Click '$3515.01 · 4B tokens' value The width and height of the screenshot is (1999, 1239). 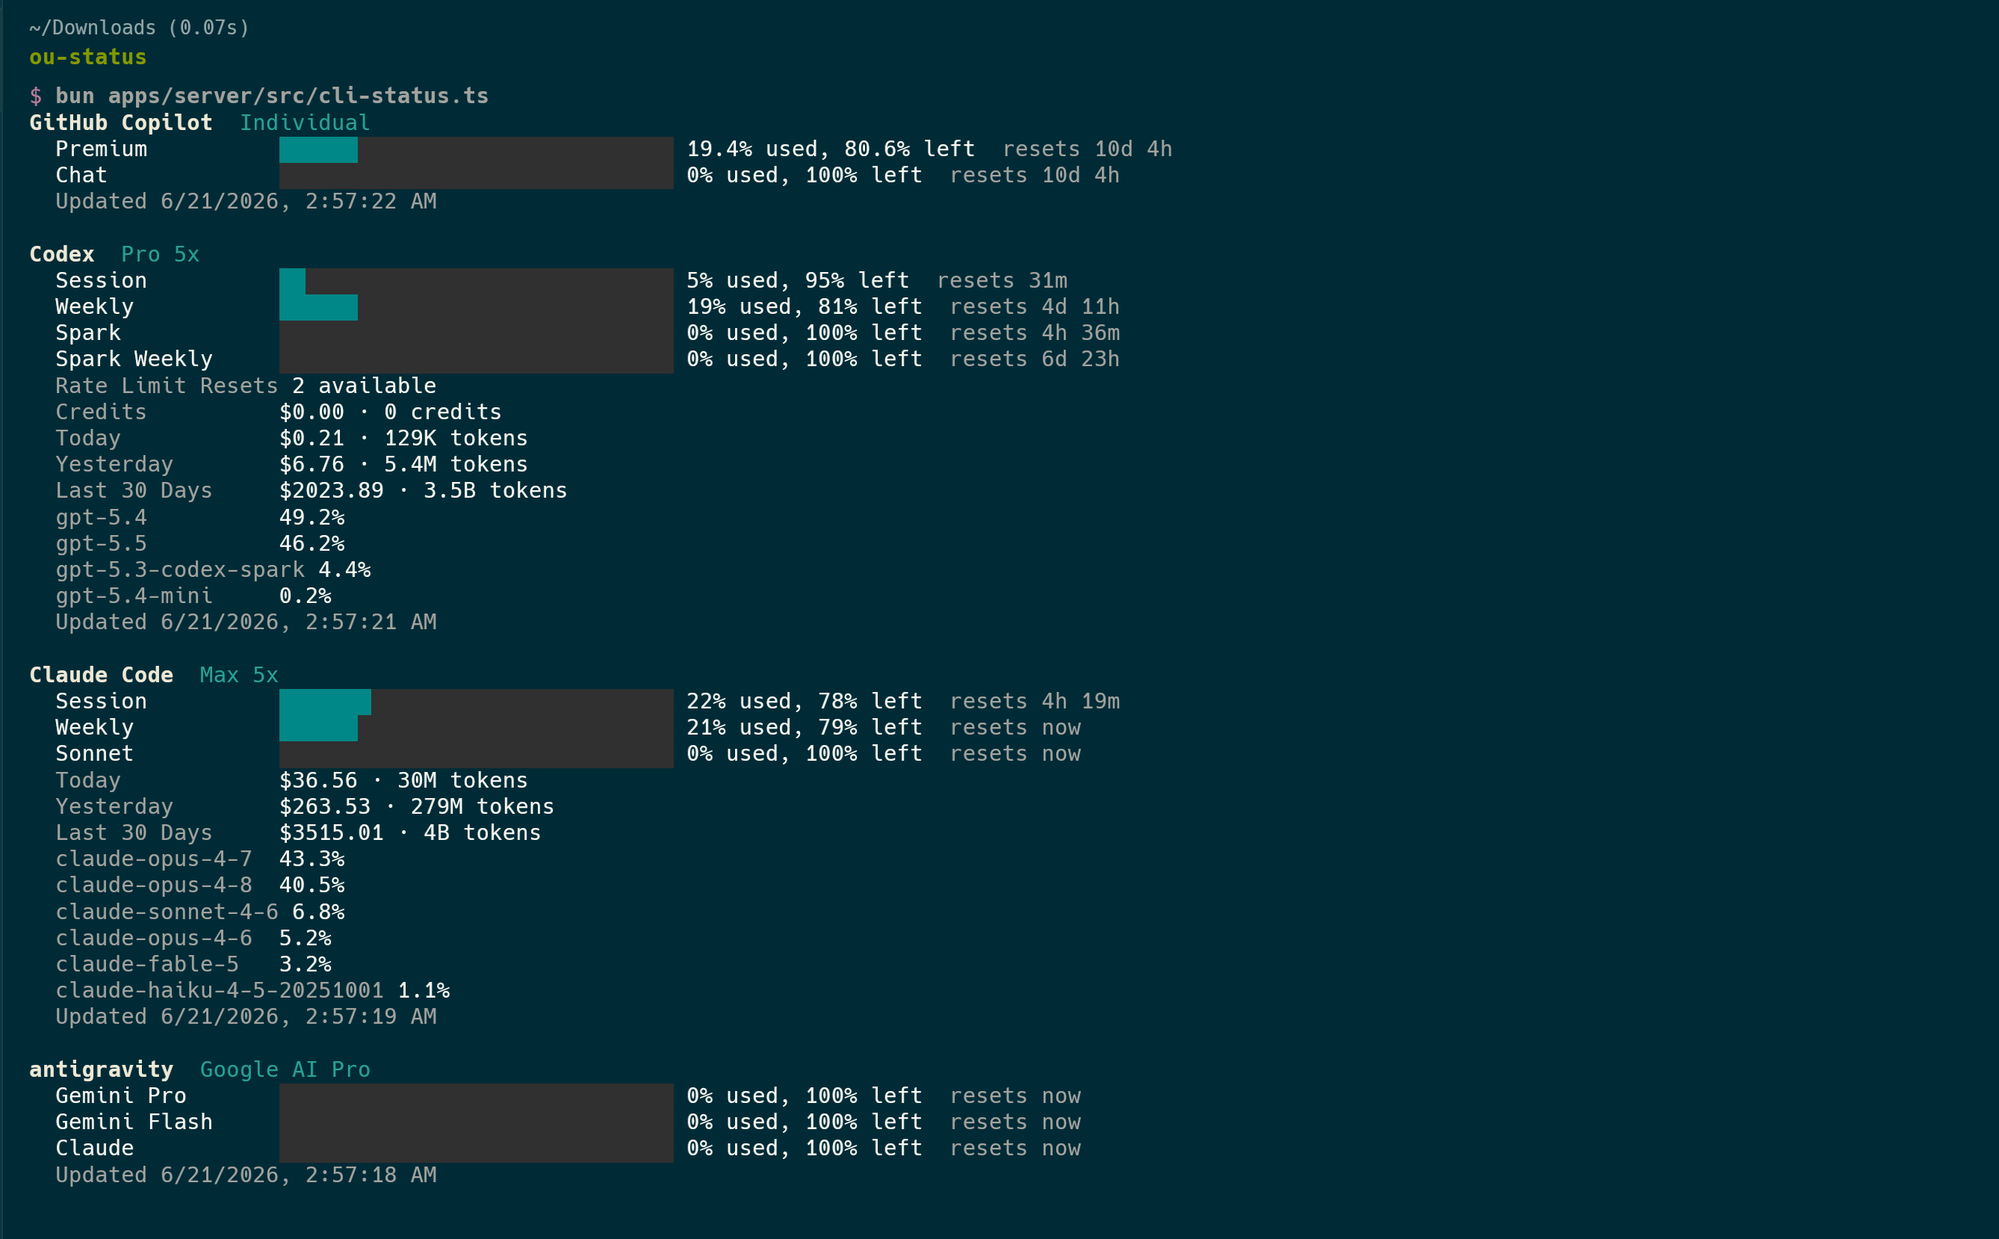pyautogui.click(x=410, y=833)
